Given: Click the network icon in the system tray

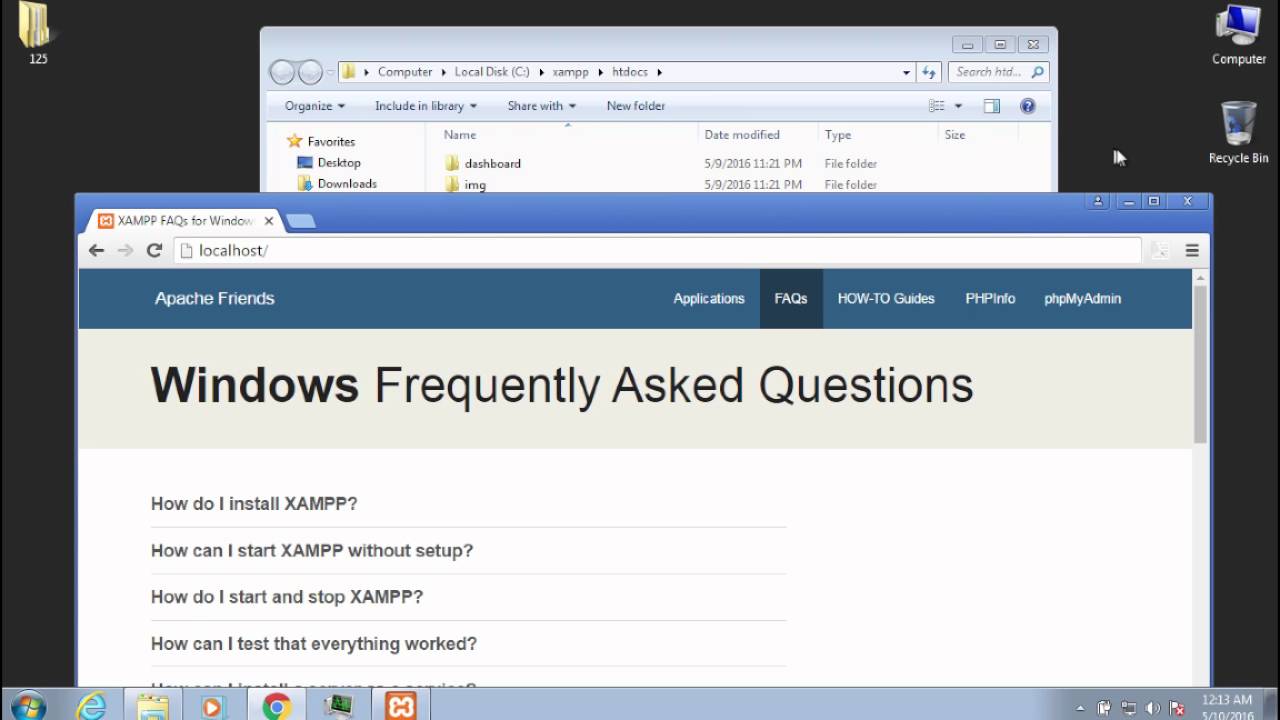Looking at the screenshot, I should coord(1129,708).
